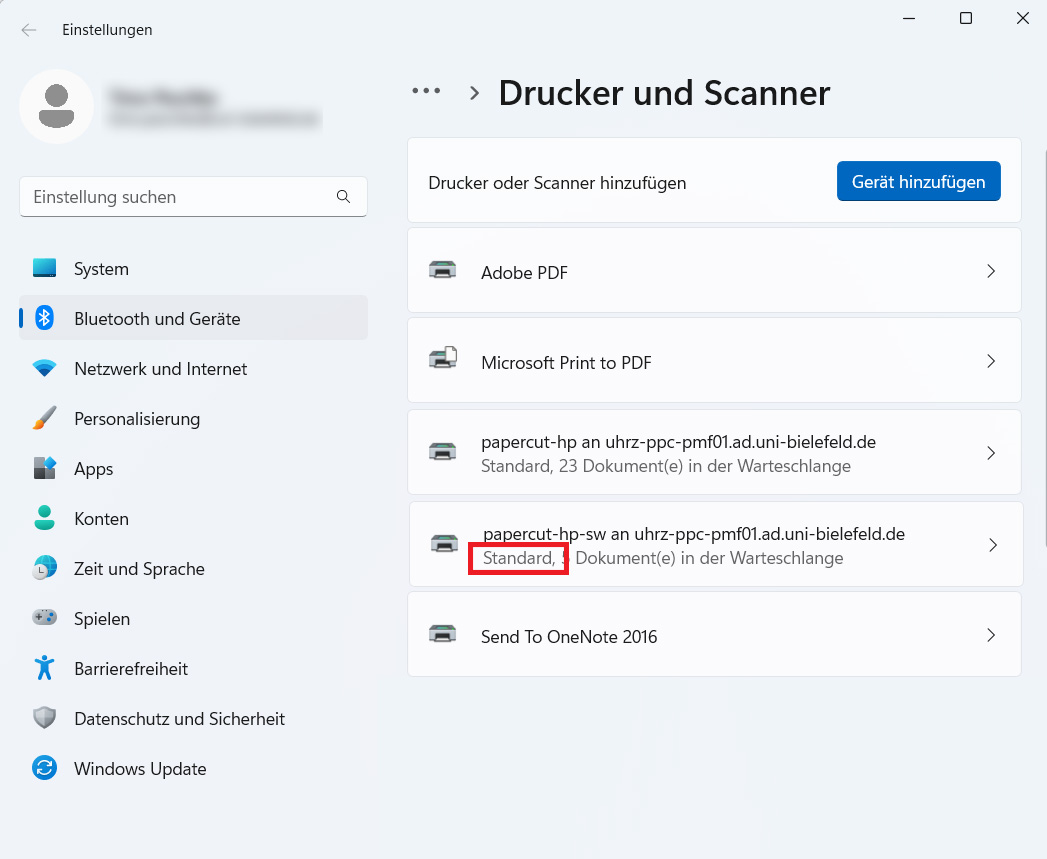Expand the Adobe PDF printer chevron

[x=991, y=271]
